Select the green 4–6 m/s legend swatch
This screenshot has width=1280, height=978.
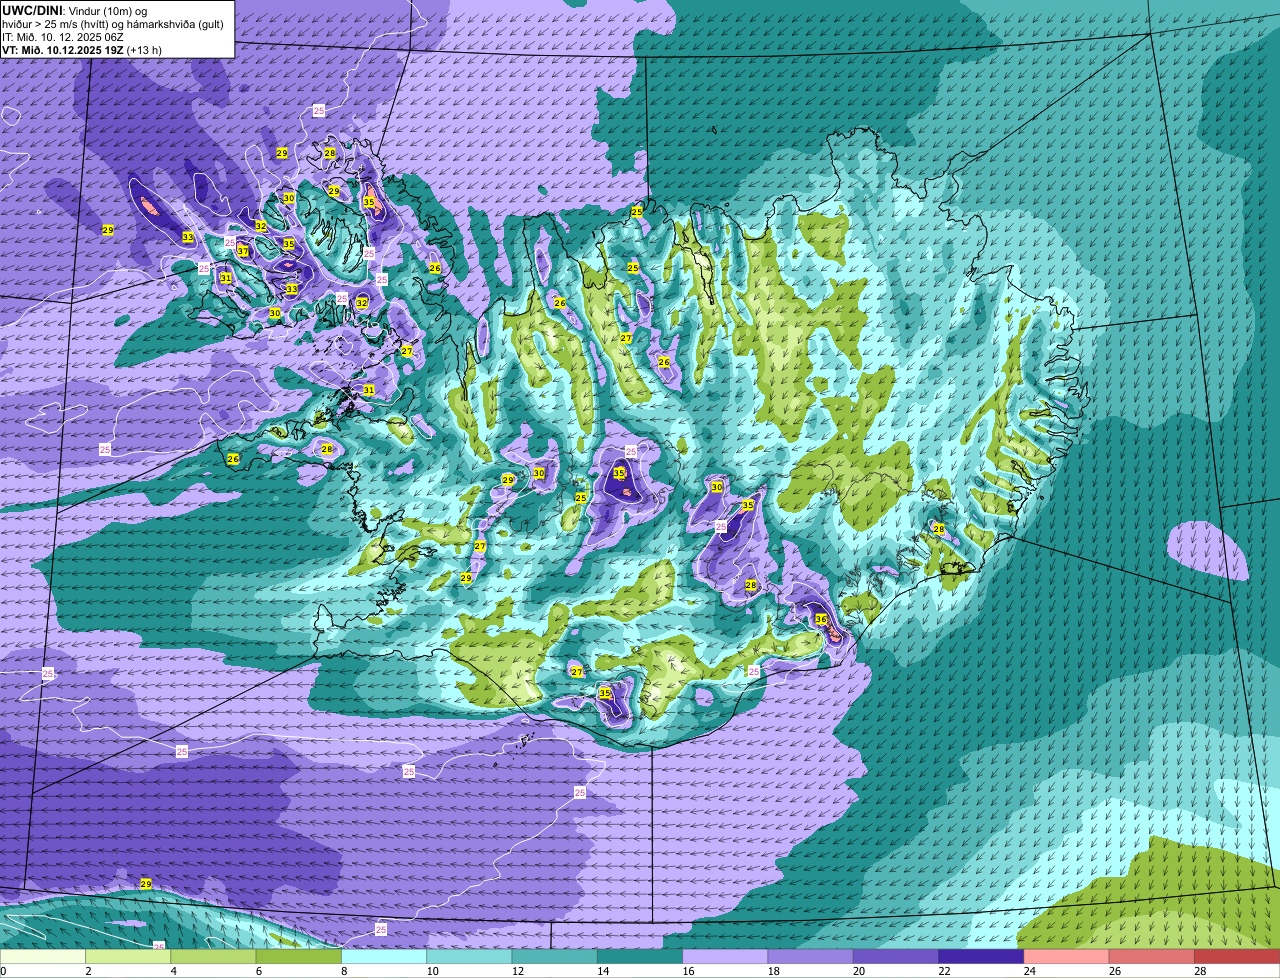point(214,957)
